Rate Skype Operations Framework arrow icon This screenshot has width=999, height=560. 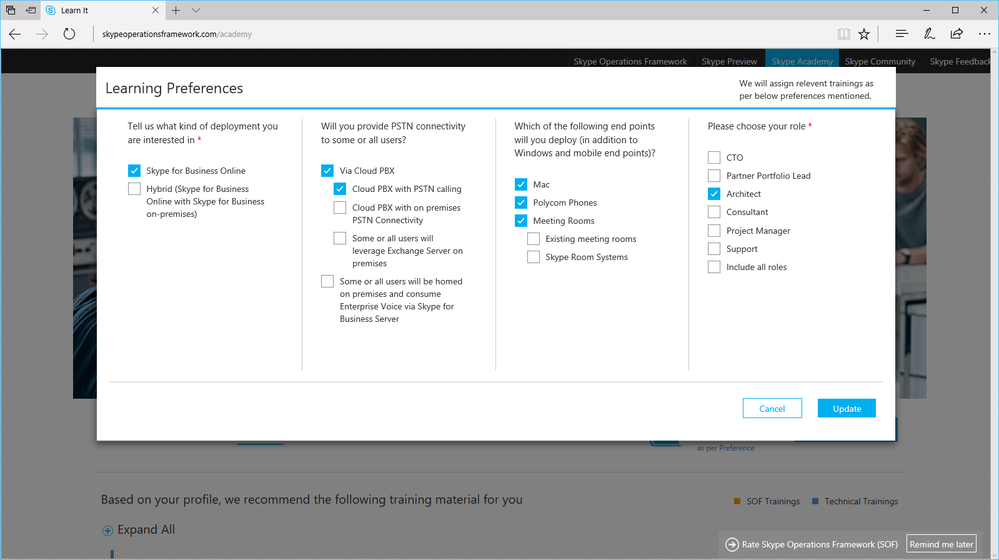(x=732, y=545)
